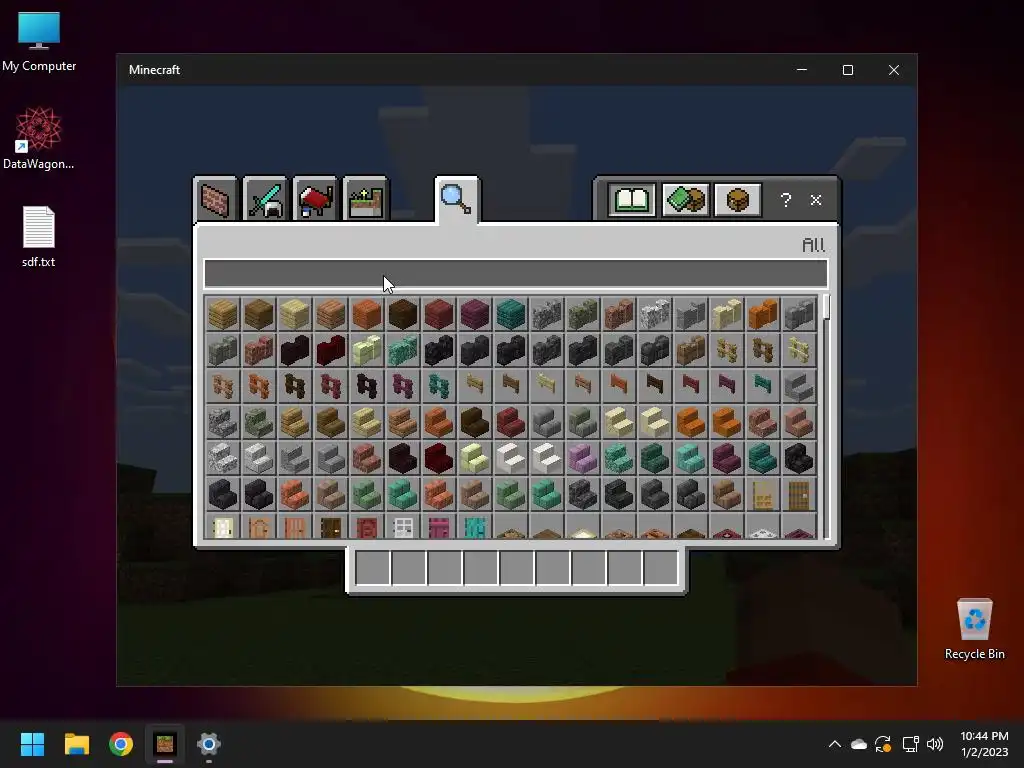
Task: Select the teal Warped Door item
Action: 475,526
